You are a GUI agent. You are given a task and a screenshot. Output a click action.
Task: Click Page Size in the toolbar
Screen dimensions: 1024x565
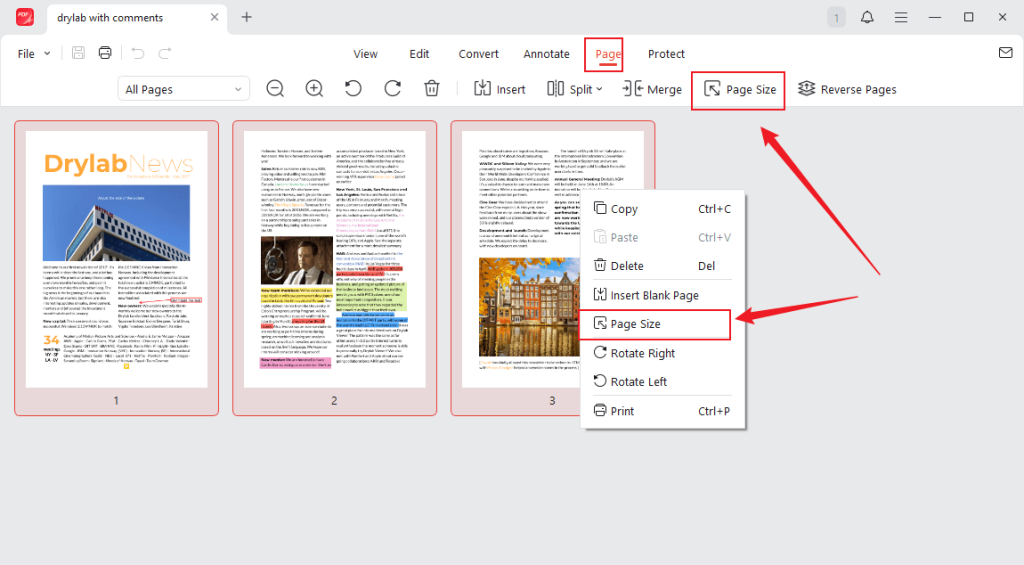click(x=740, y=89)
